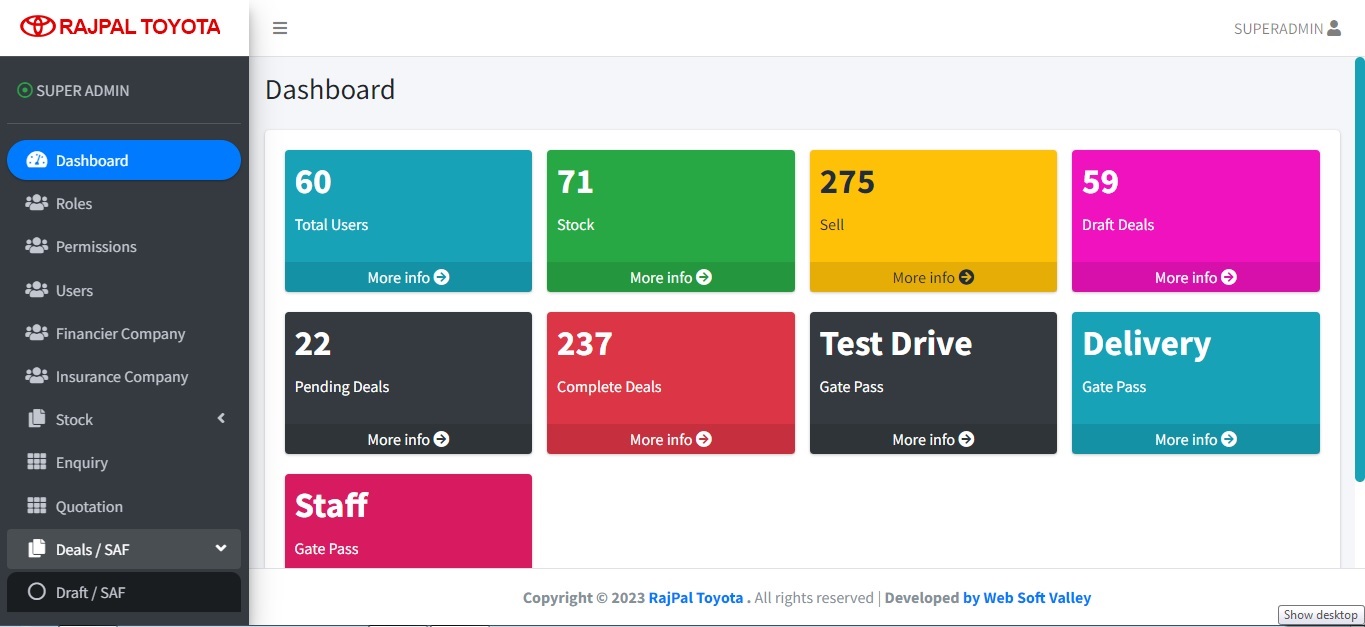Screen dimensions: 1365x627
Task: Click the 71 Stock count
Action: (x=575, y=182)
